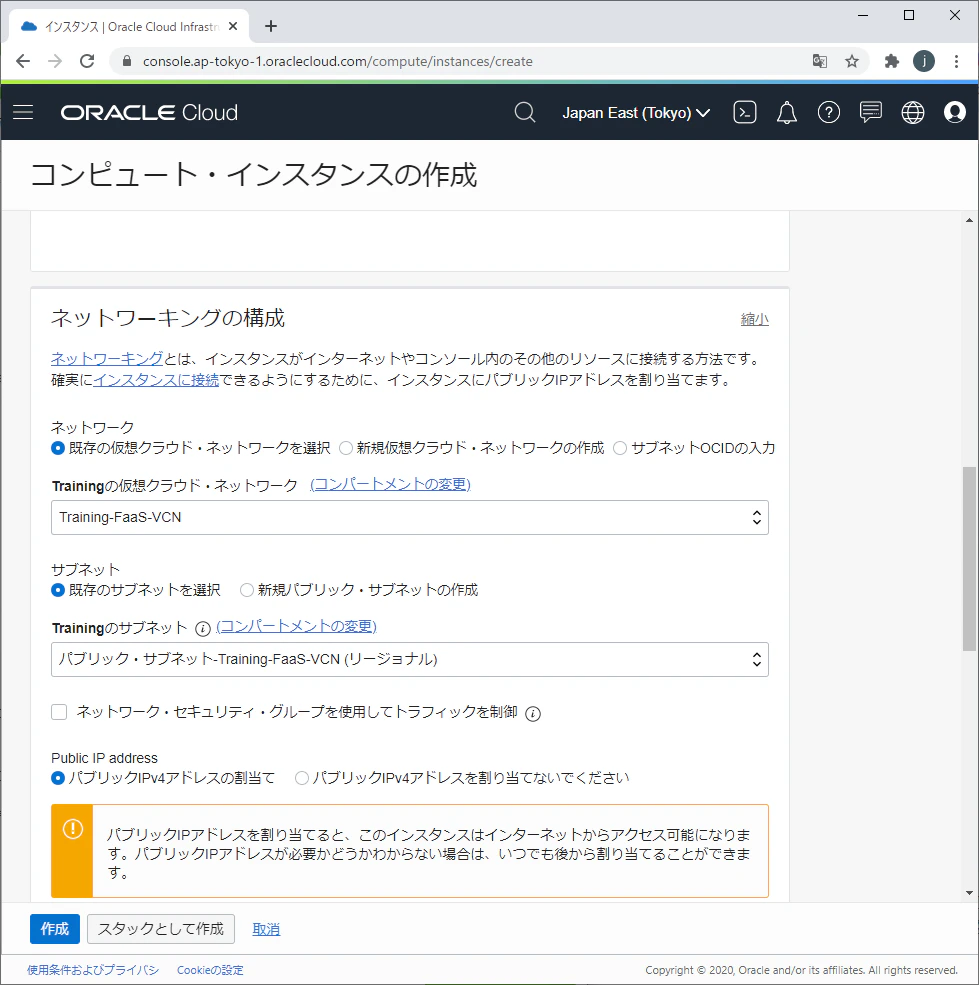The width and height of the screenshot is (979, 985).
Task: Reload the page with the refresh icon
Action: coord(87,61)
